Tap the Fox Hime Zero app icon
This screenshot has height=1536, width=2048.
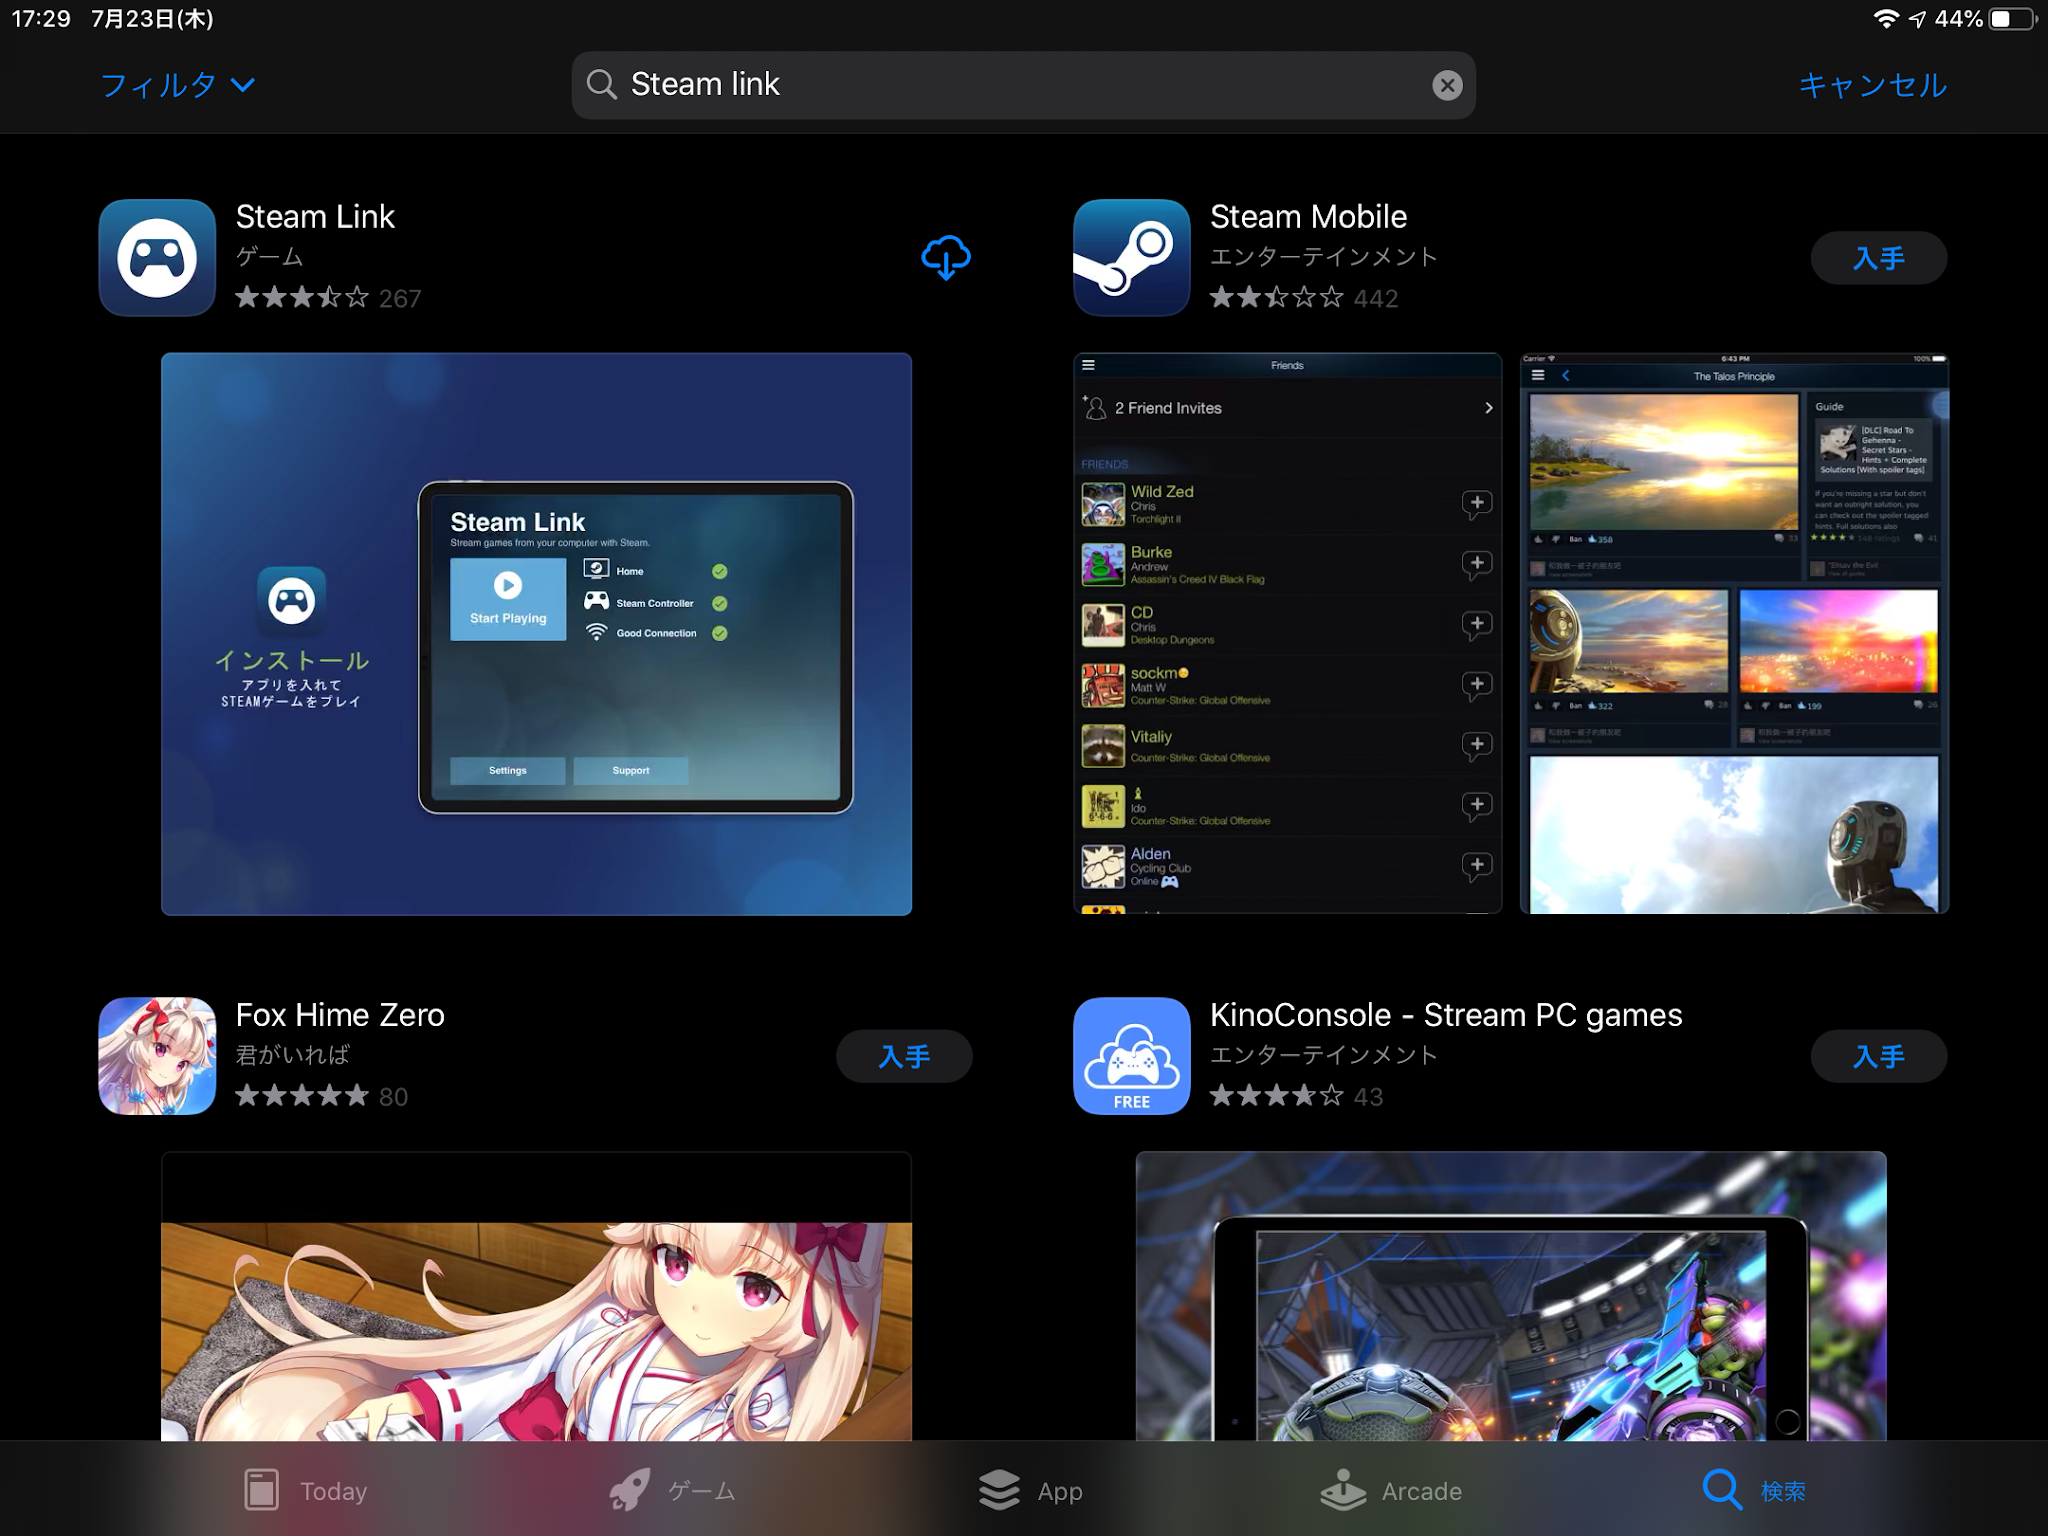tap(157, 1056)
